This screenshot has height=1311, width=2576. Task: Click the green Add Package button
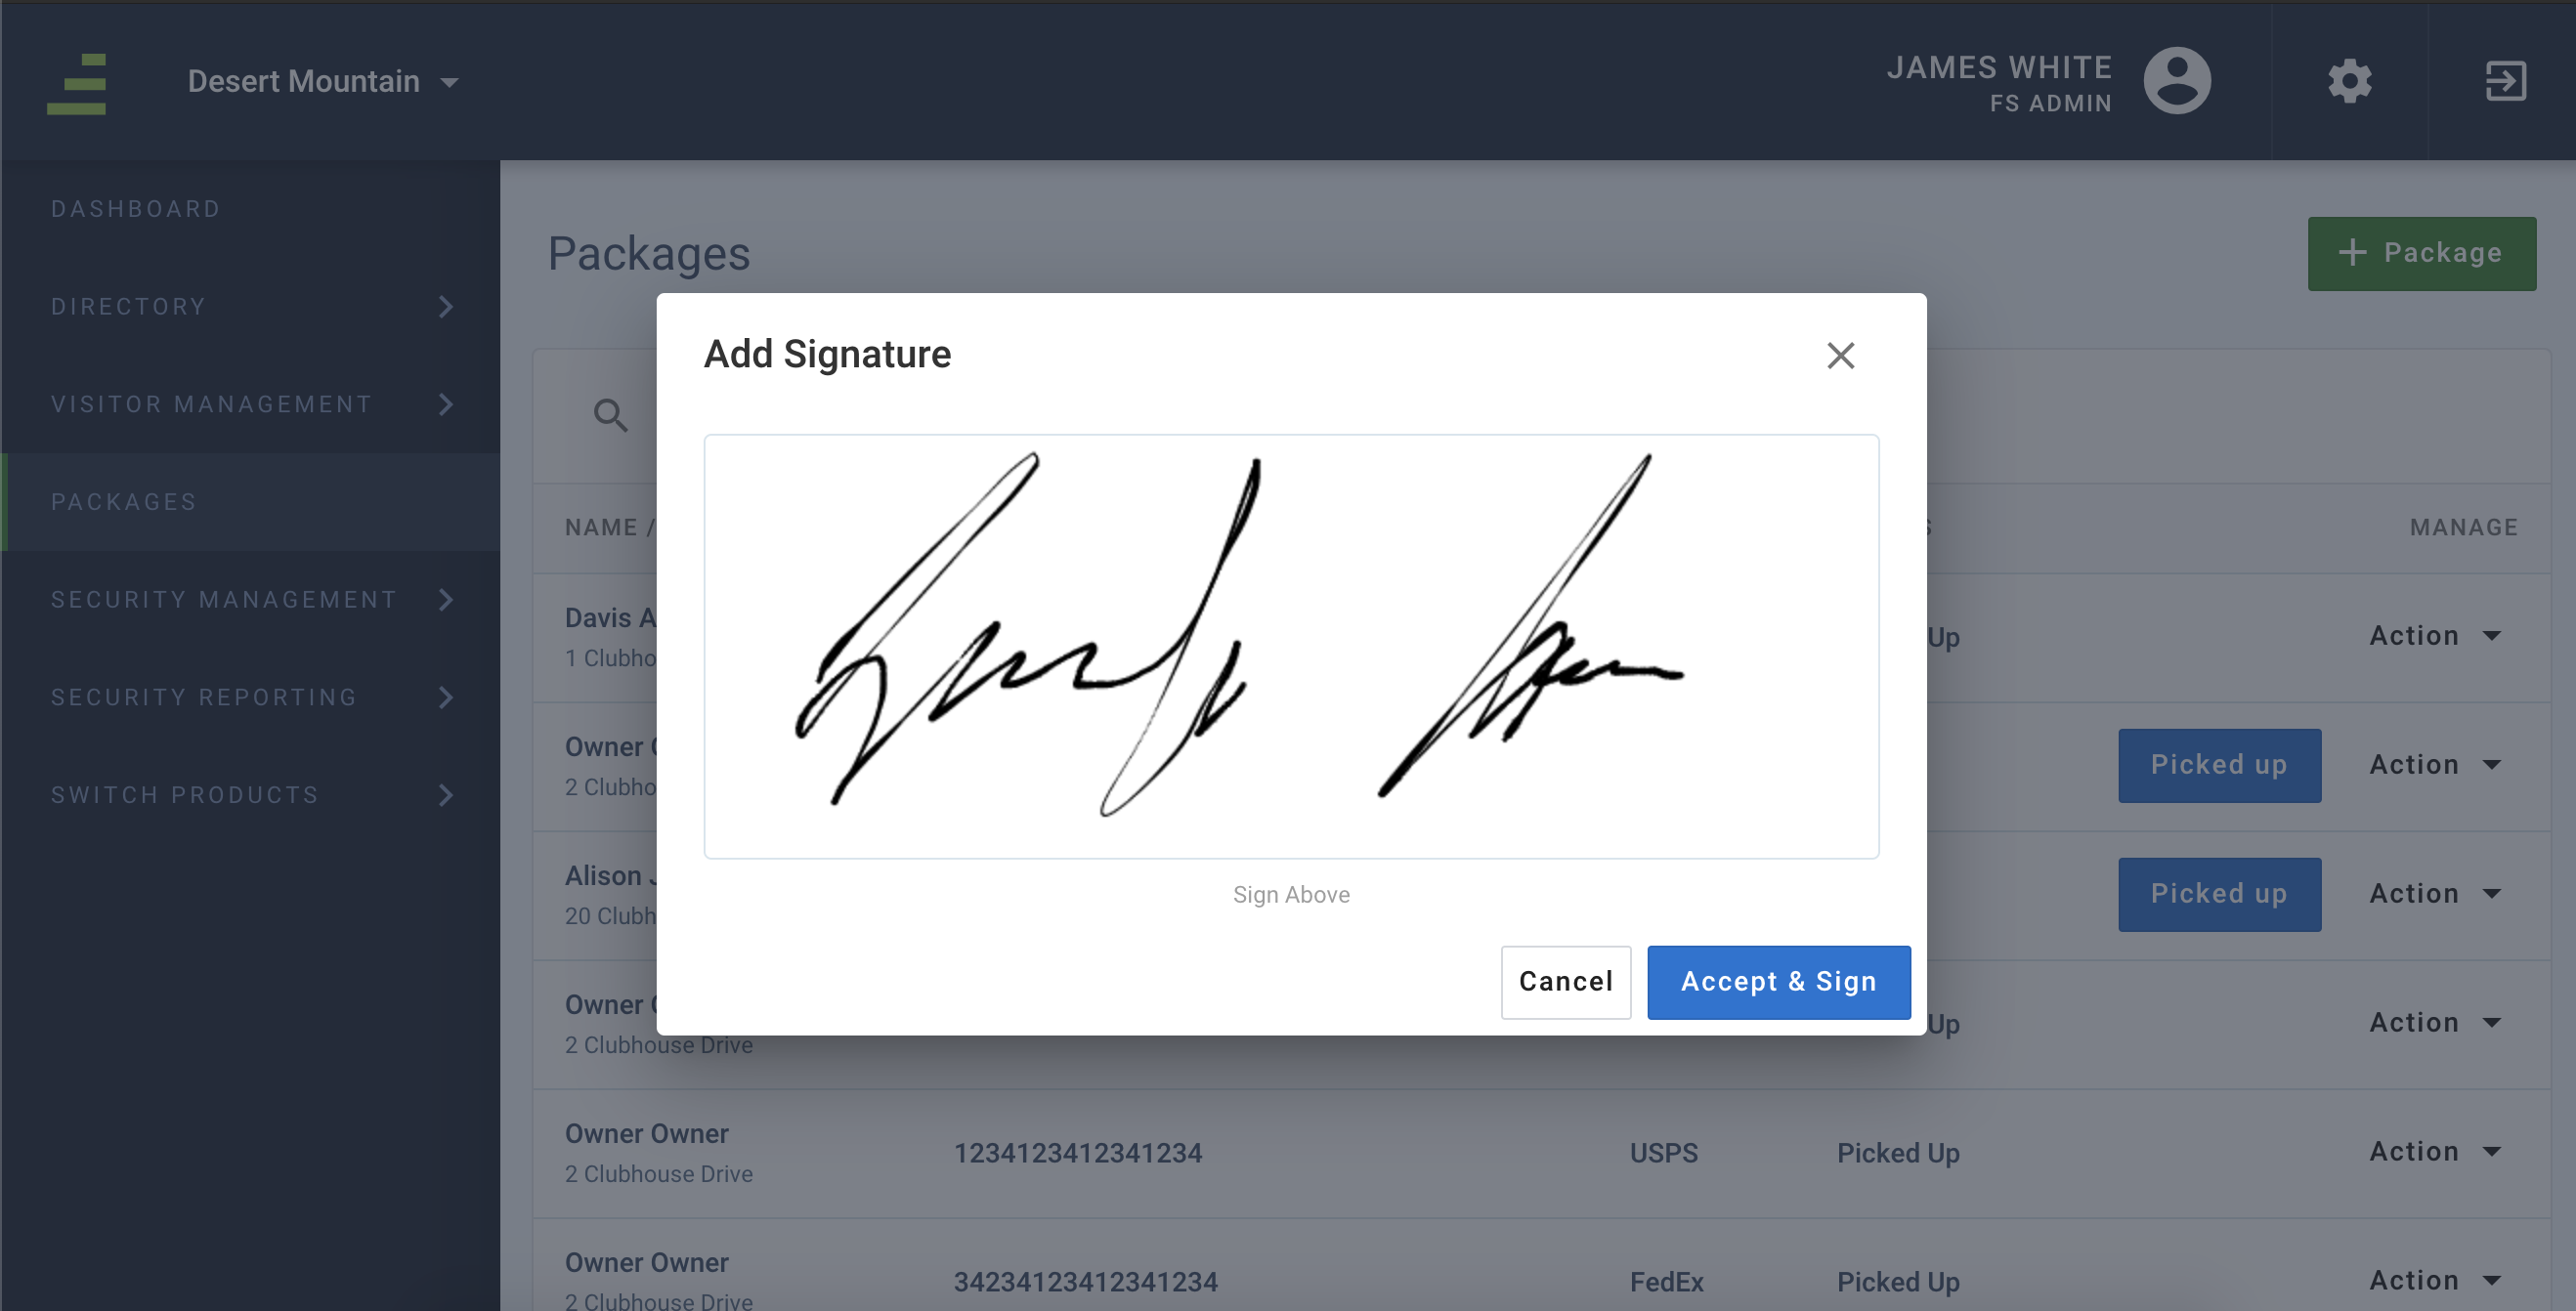2421,253
